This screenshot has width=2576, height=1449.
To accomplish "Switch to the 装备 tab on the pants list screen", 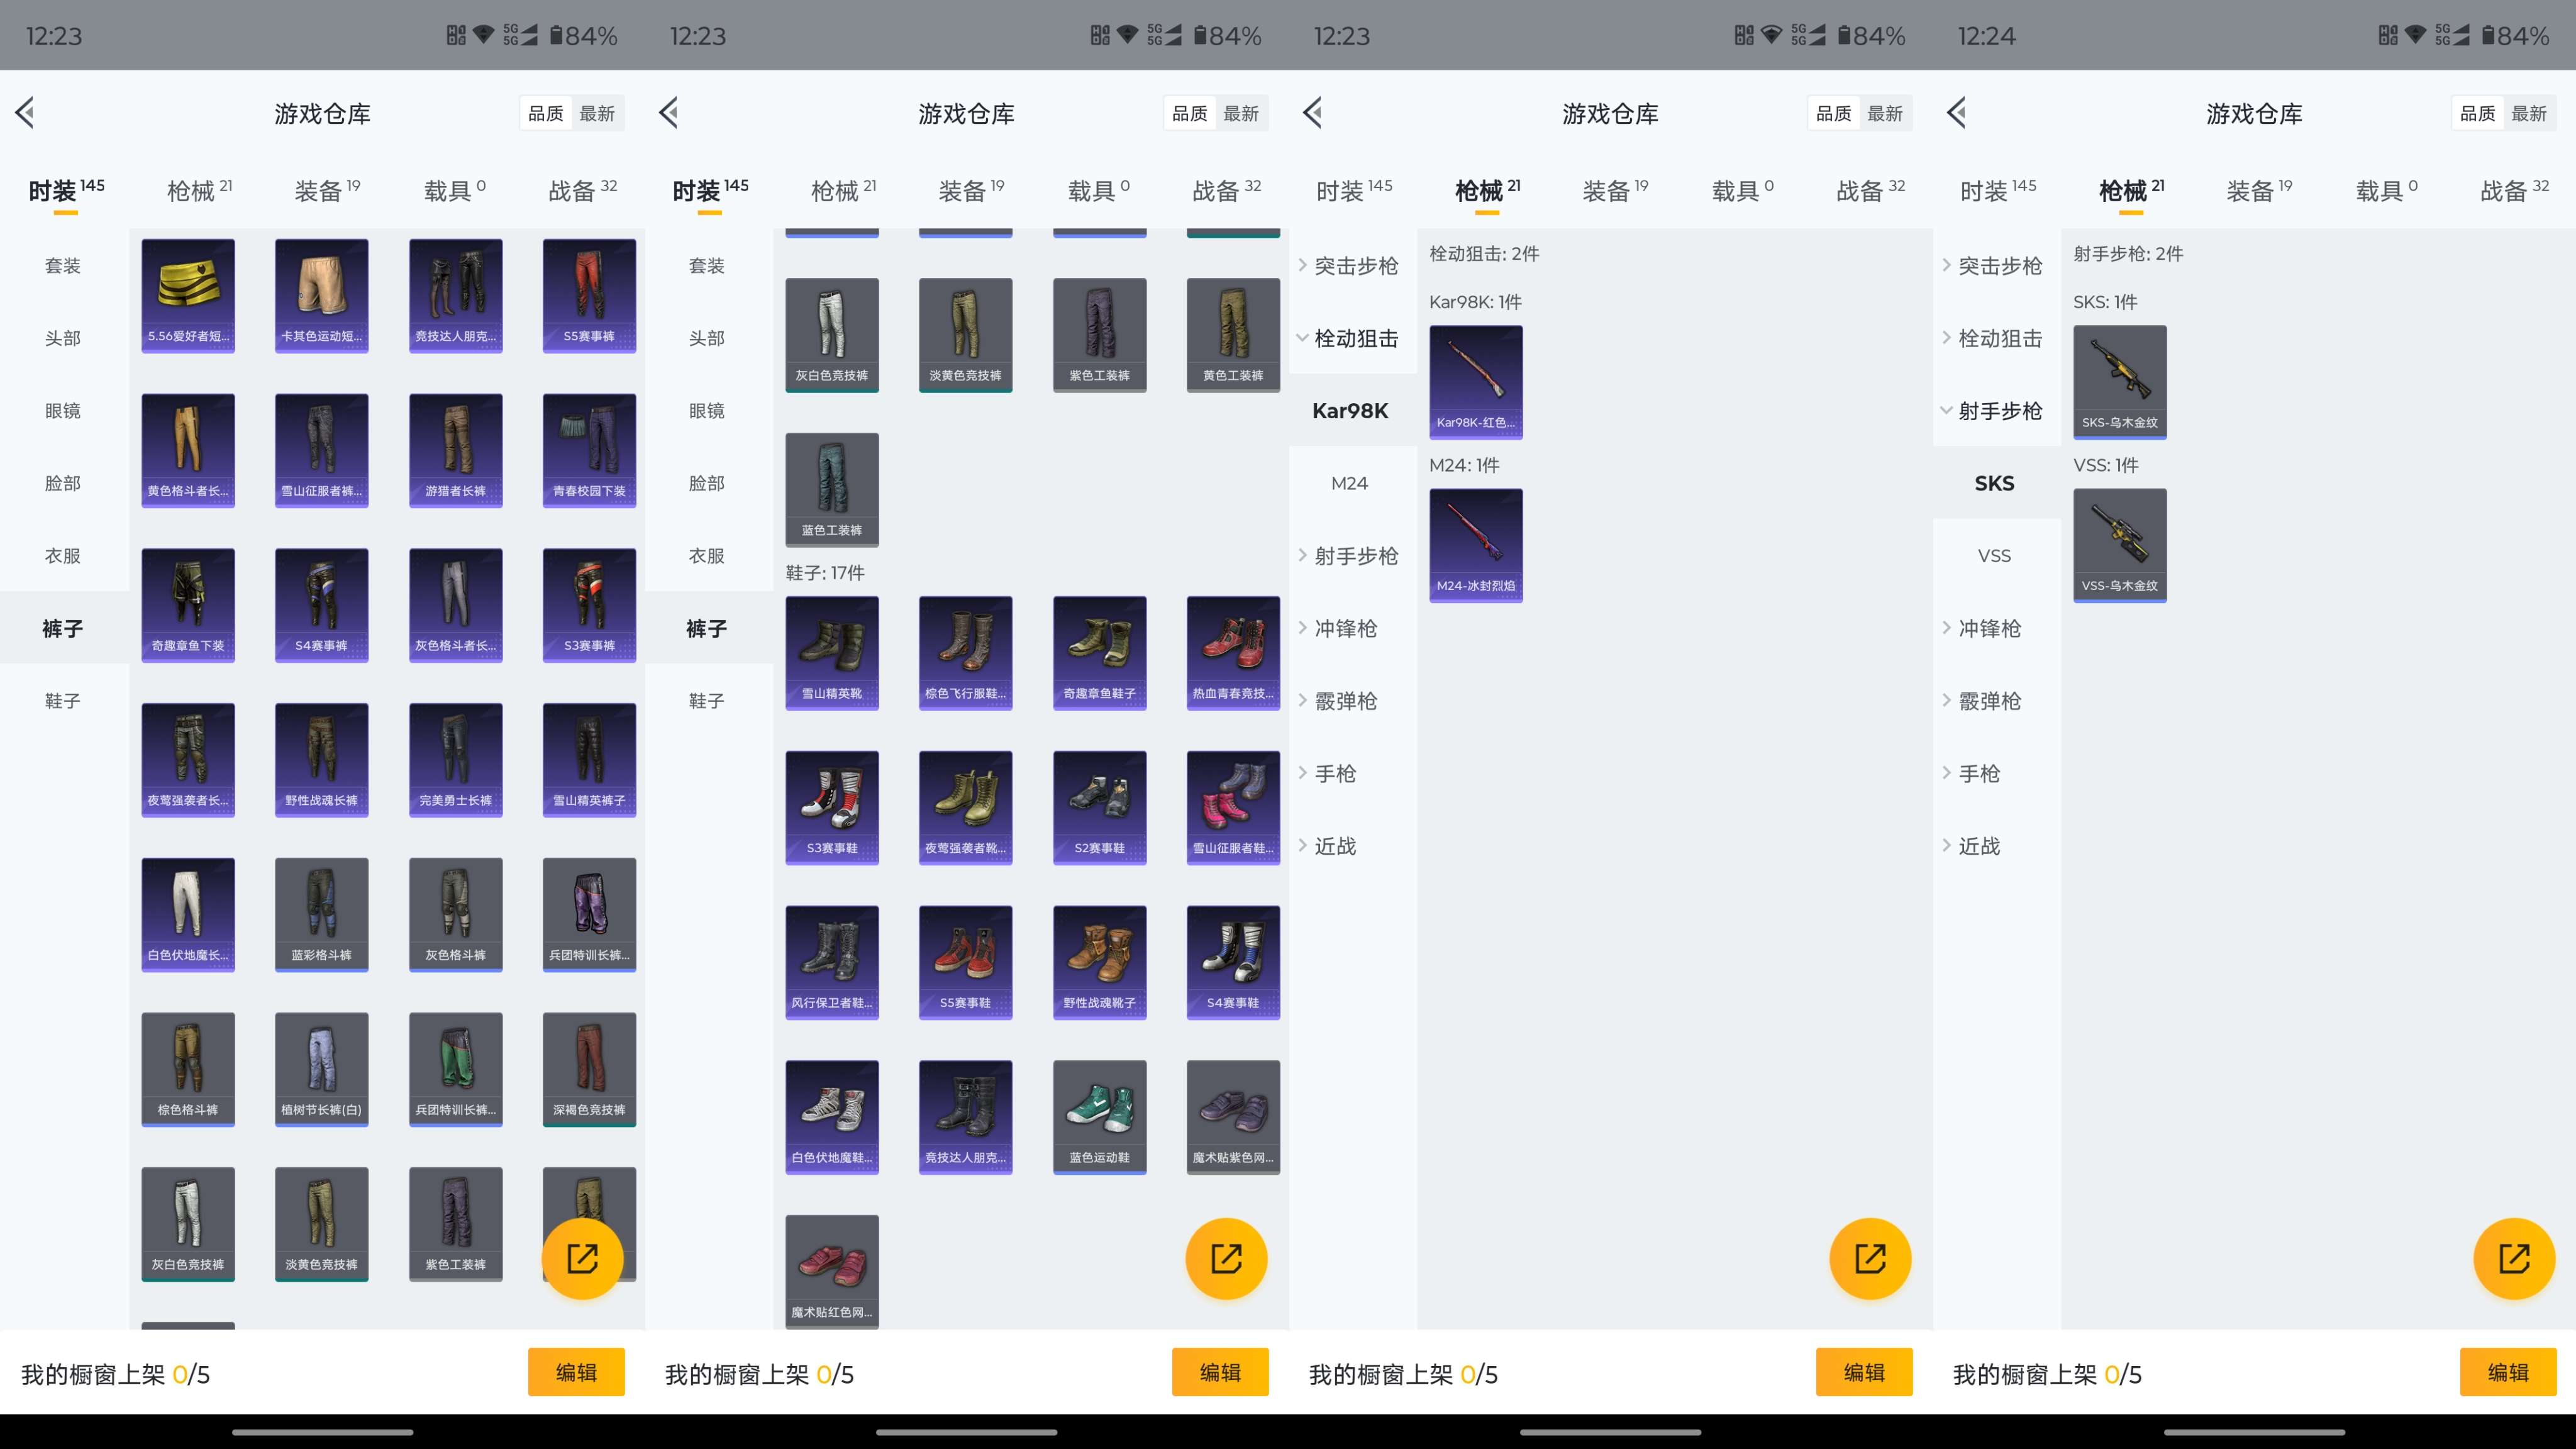I will (x=327, y=190).
